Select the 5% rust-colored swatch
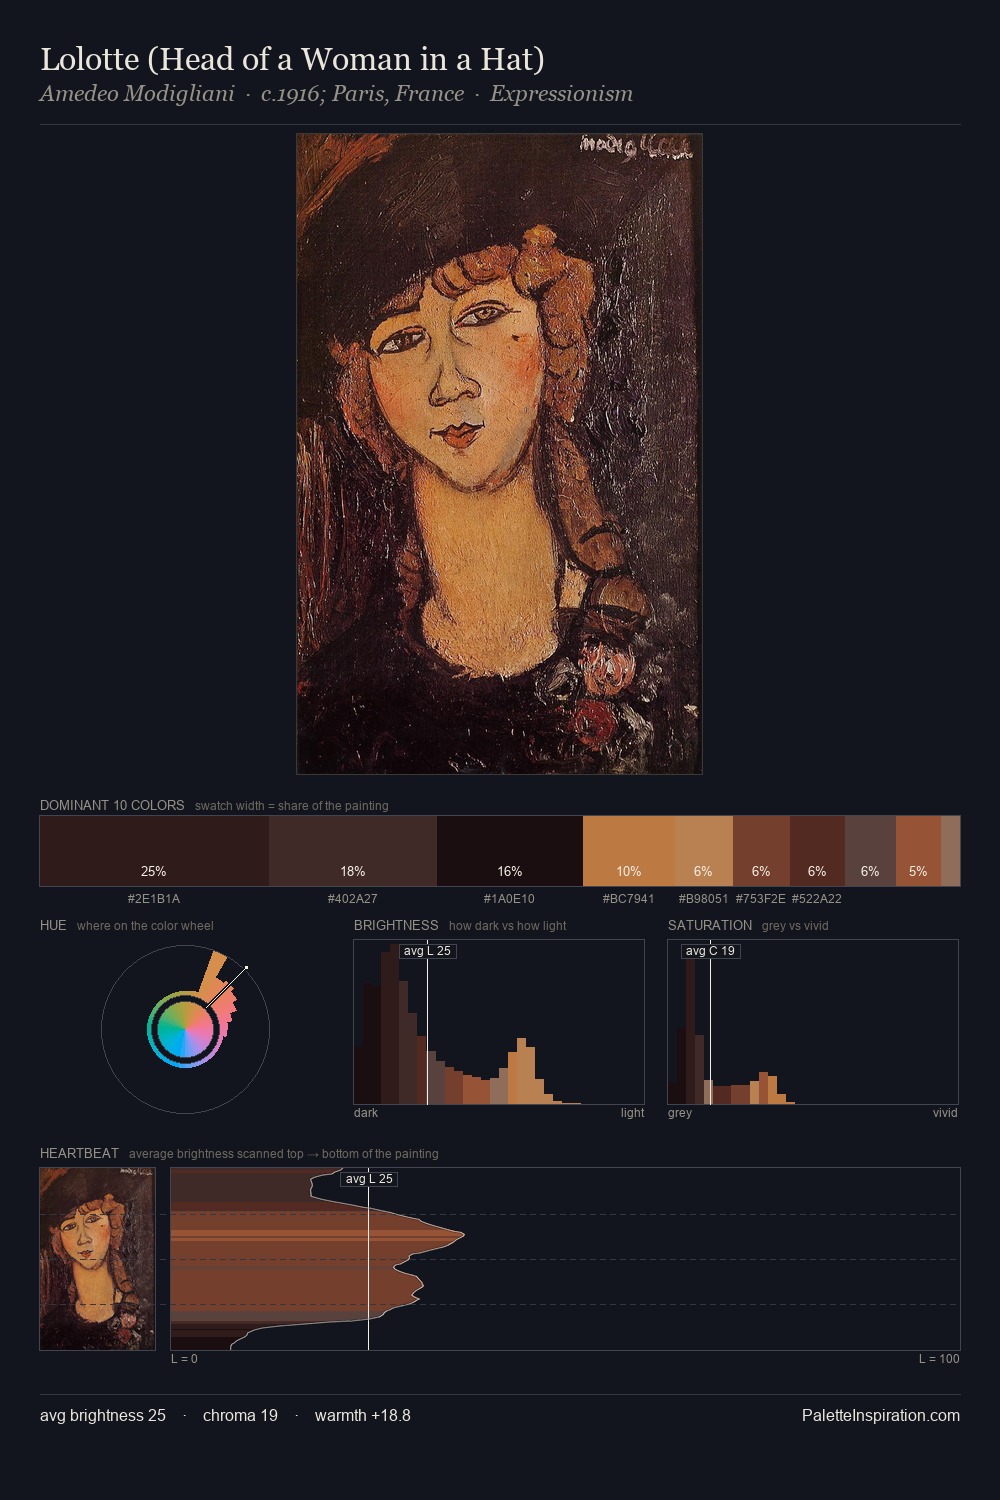The image size is (1000, 1500). click(x=918, y=851)
